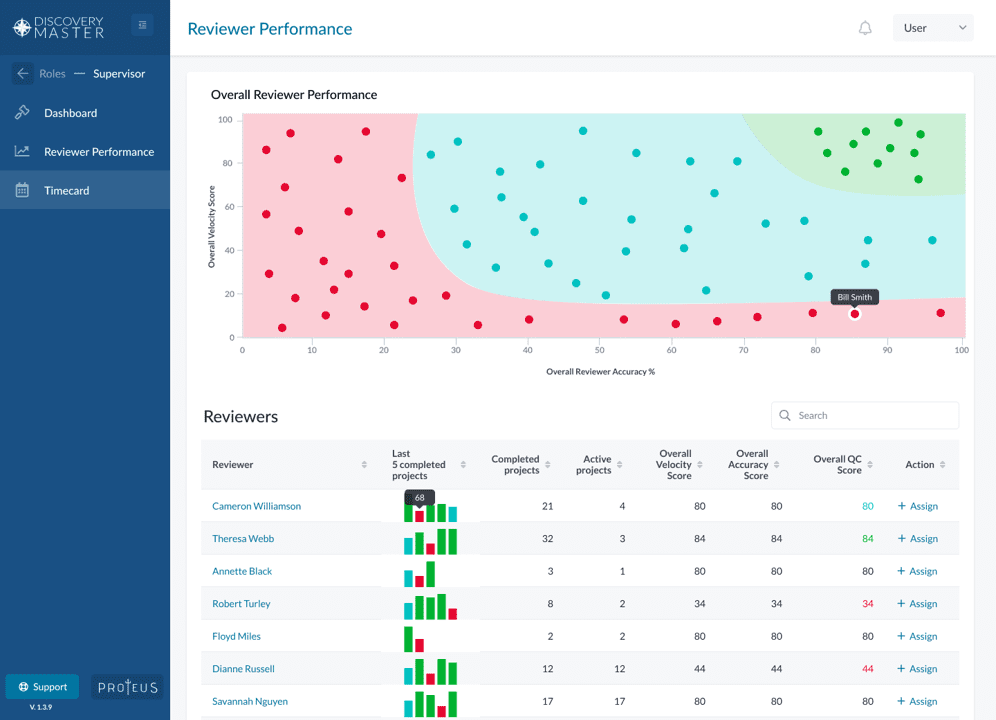Click in the reviewers Search field
Image resolution: width=996 pixels, height=720 pixels.
(x=874, y=416)
